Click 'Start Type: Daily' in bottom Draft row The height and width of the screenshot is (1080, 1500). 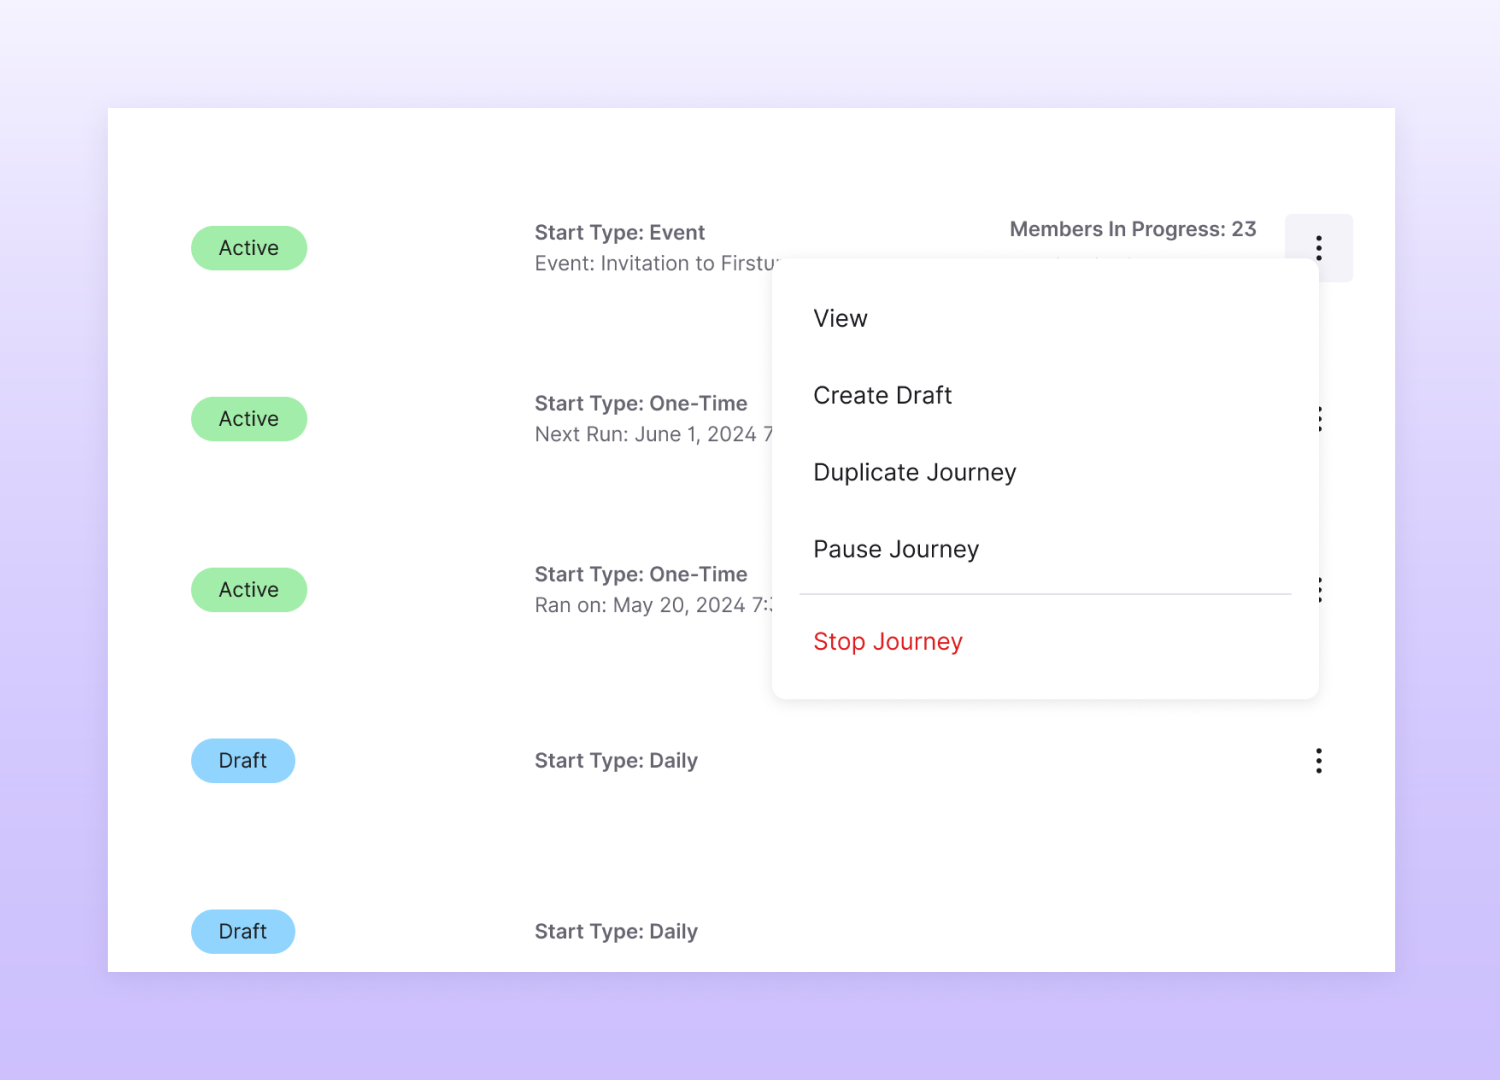pos(615,932)
